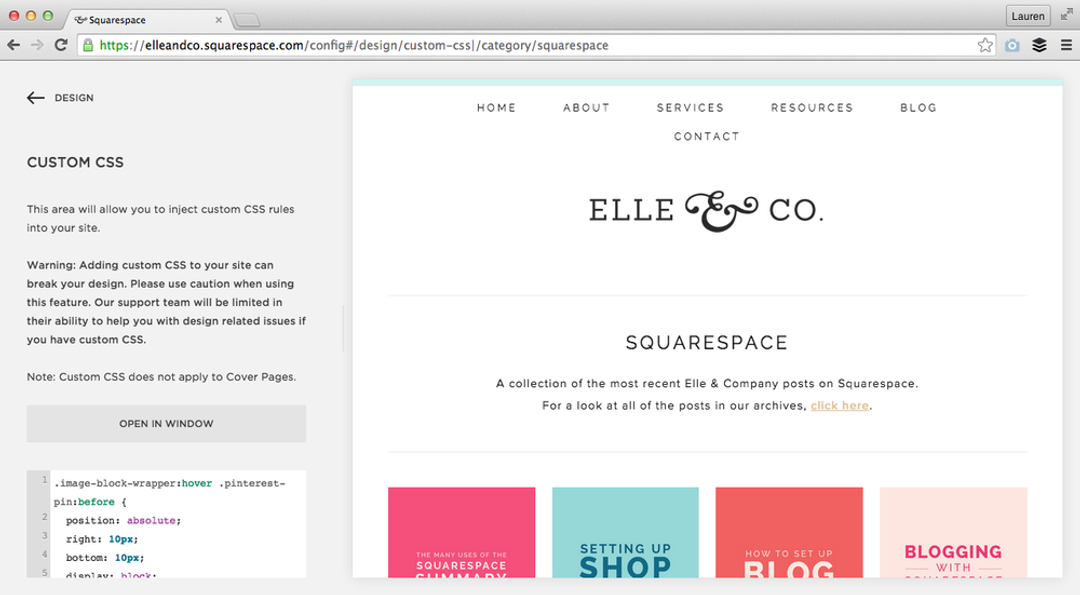Reload the page with refresh icon
The image size is (1080, 595).
coord(61,45)
